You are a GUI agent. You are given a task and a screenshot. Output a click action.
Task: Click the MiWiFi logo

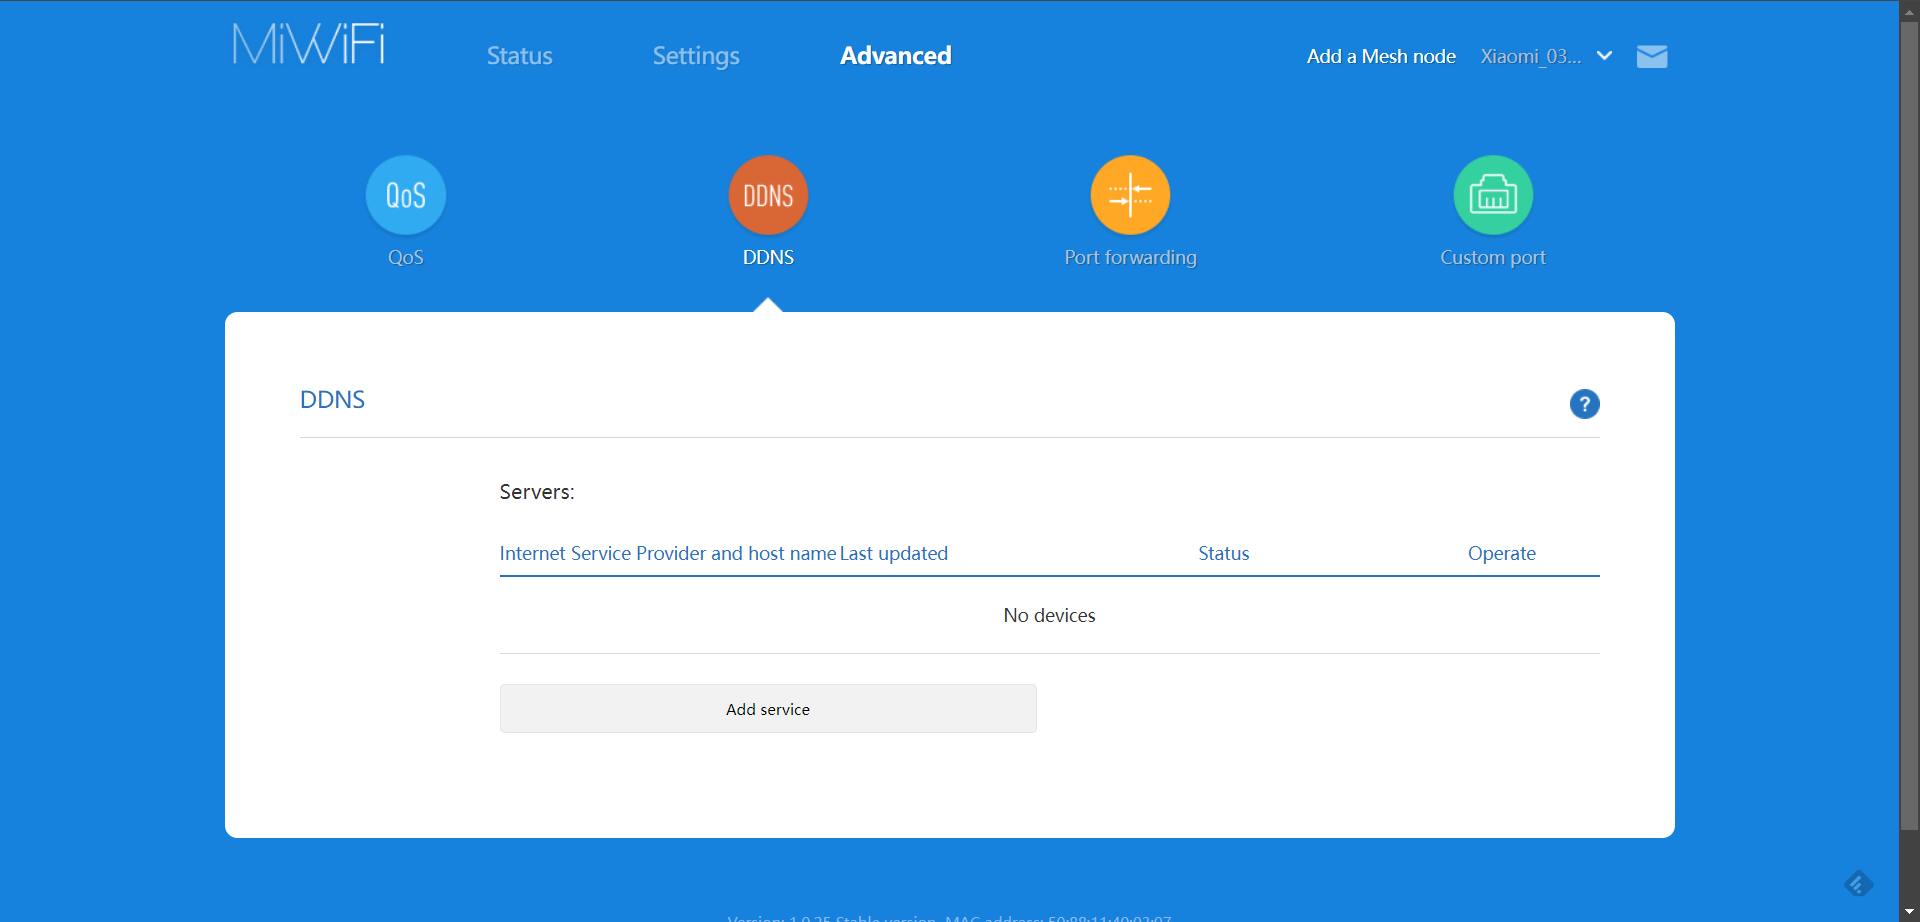pyautogui.click(x=308, y=45)
